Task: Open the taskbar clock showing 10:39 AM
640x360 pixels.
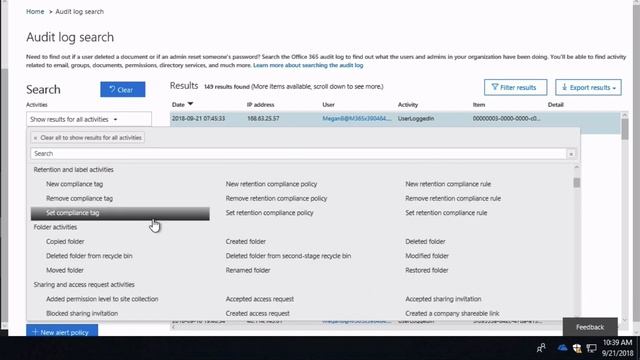Action: (x=617, y=347)
